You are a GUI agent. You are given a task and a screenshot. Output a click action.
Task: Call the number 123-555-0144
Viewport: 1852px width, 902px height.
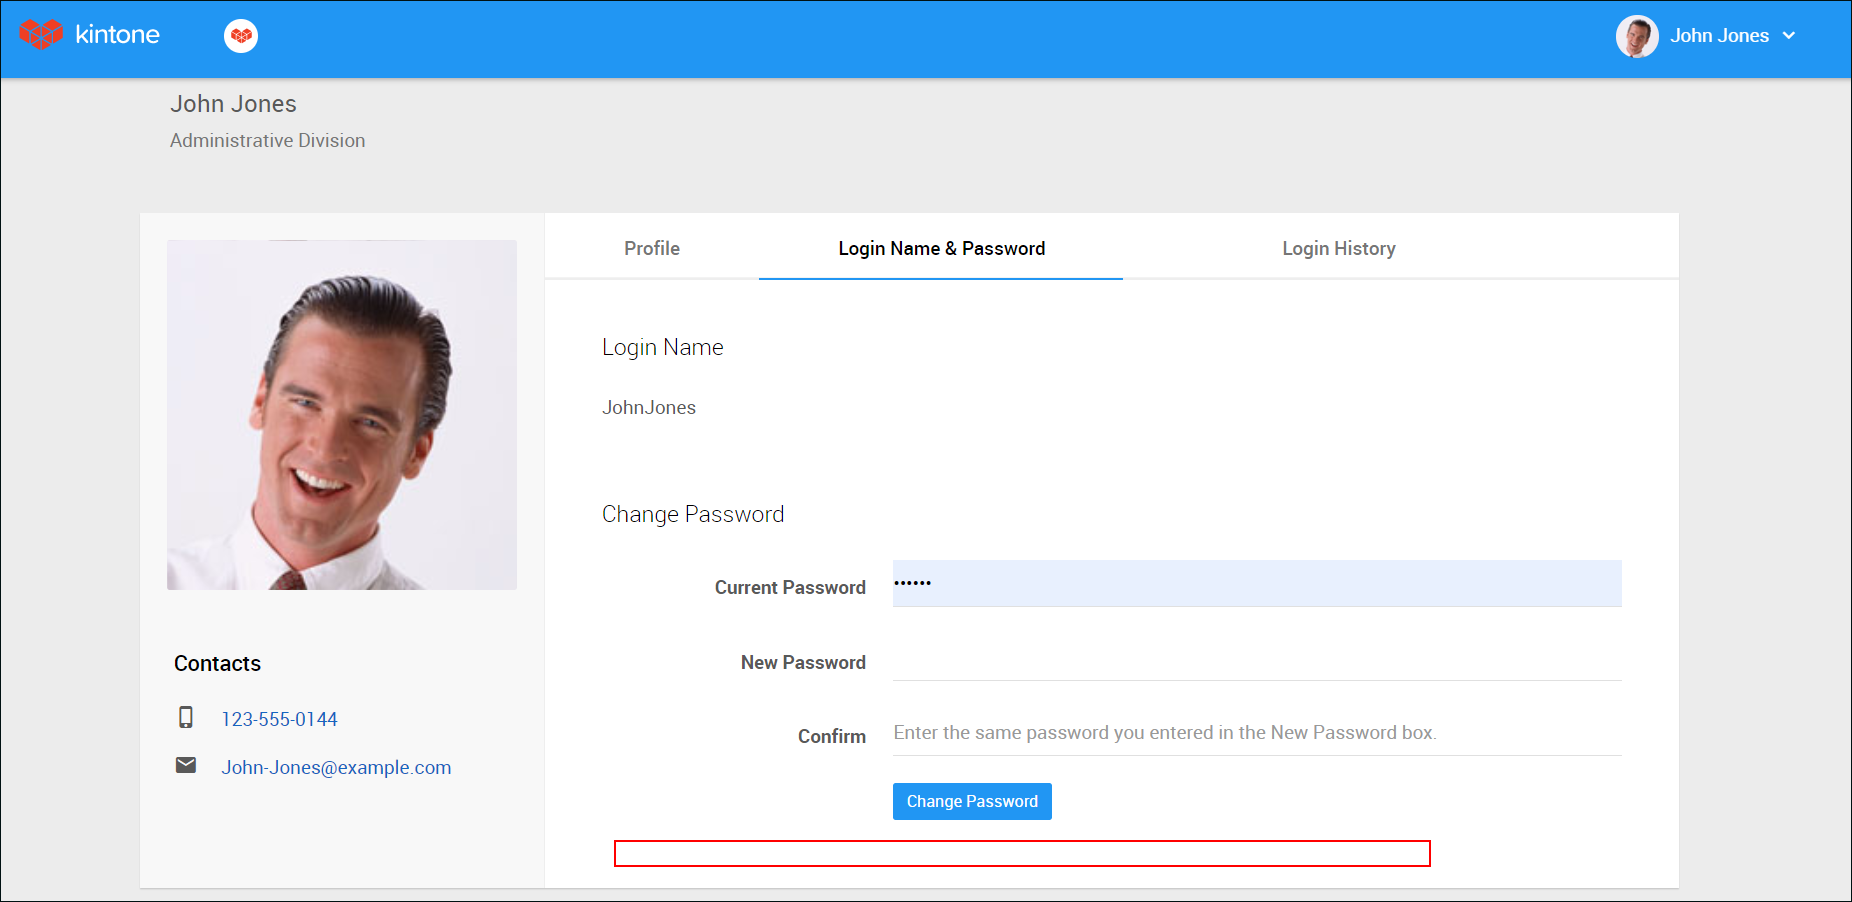click(280, 718)
